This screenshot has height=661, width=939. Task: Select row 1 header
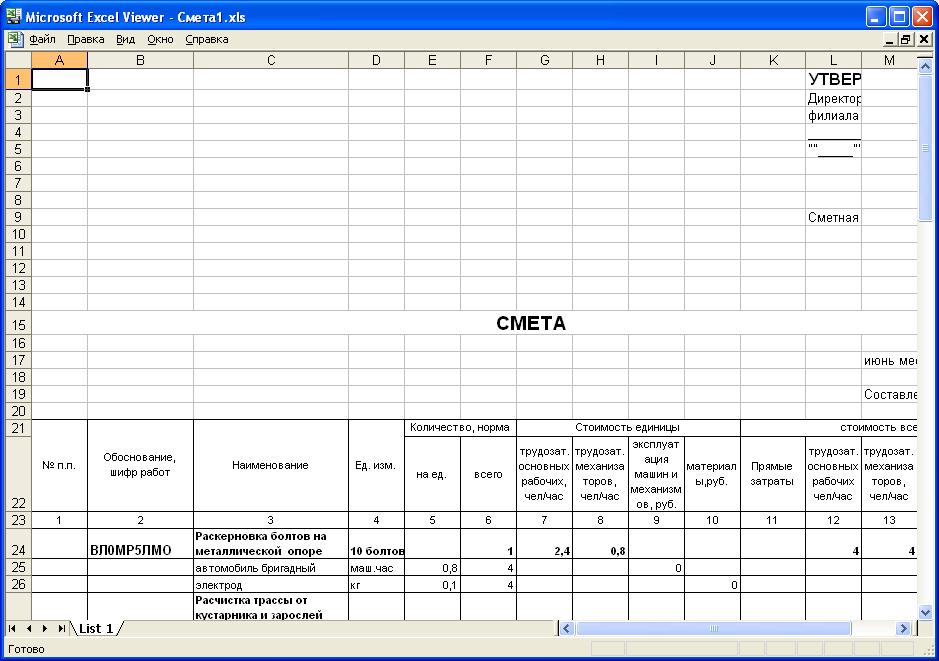pos(19,80)
